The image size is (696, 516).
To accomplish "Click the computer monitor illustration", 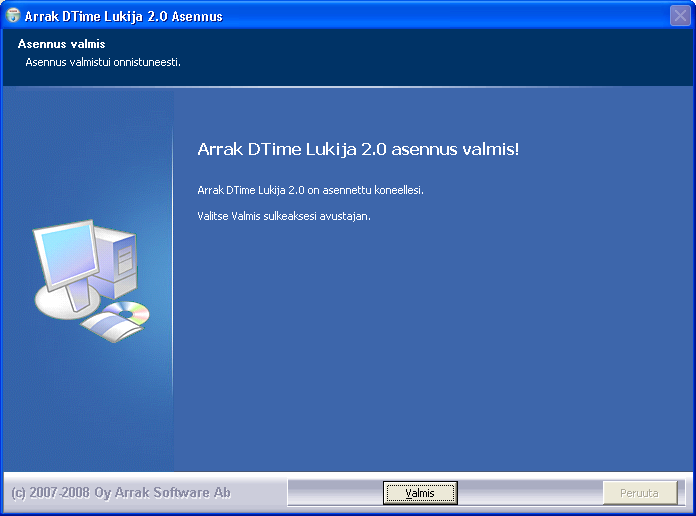I will (x=67, y=255).
